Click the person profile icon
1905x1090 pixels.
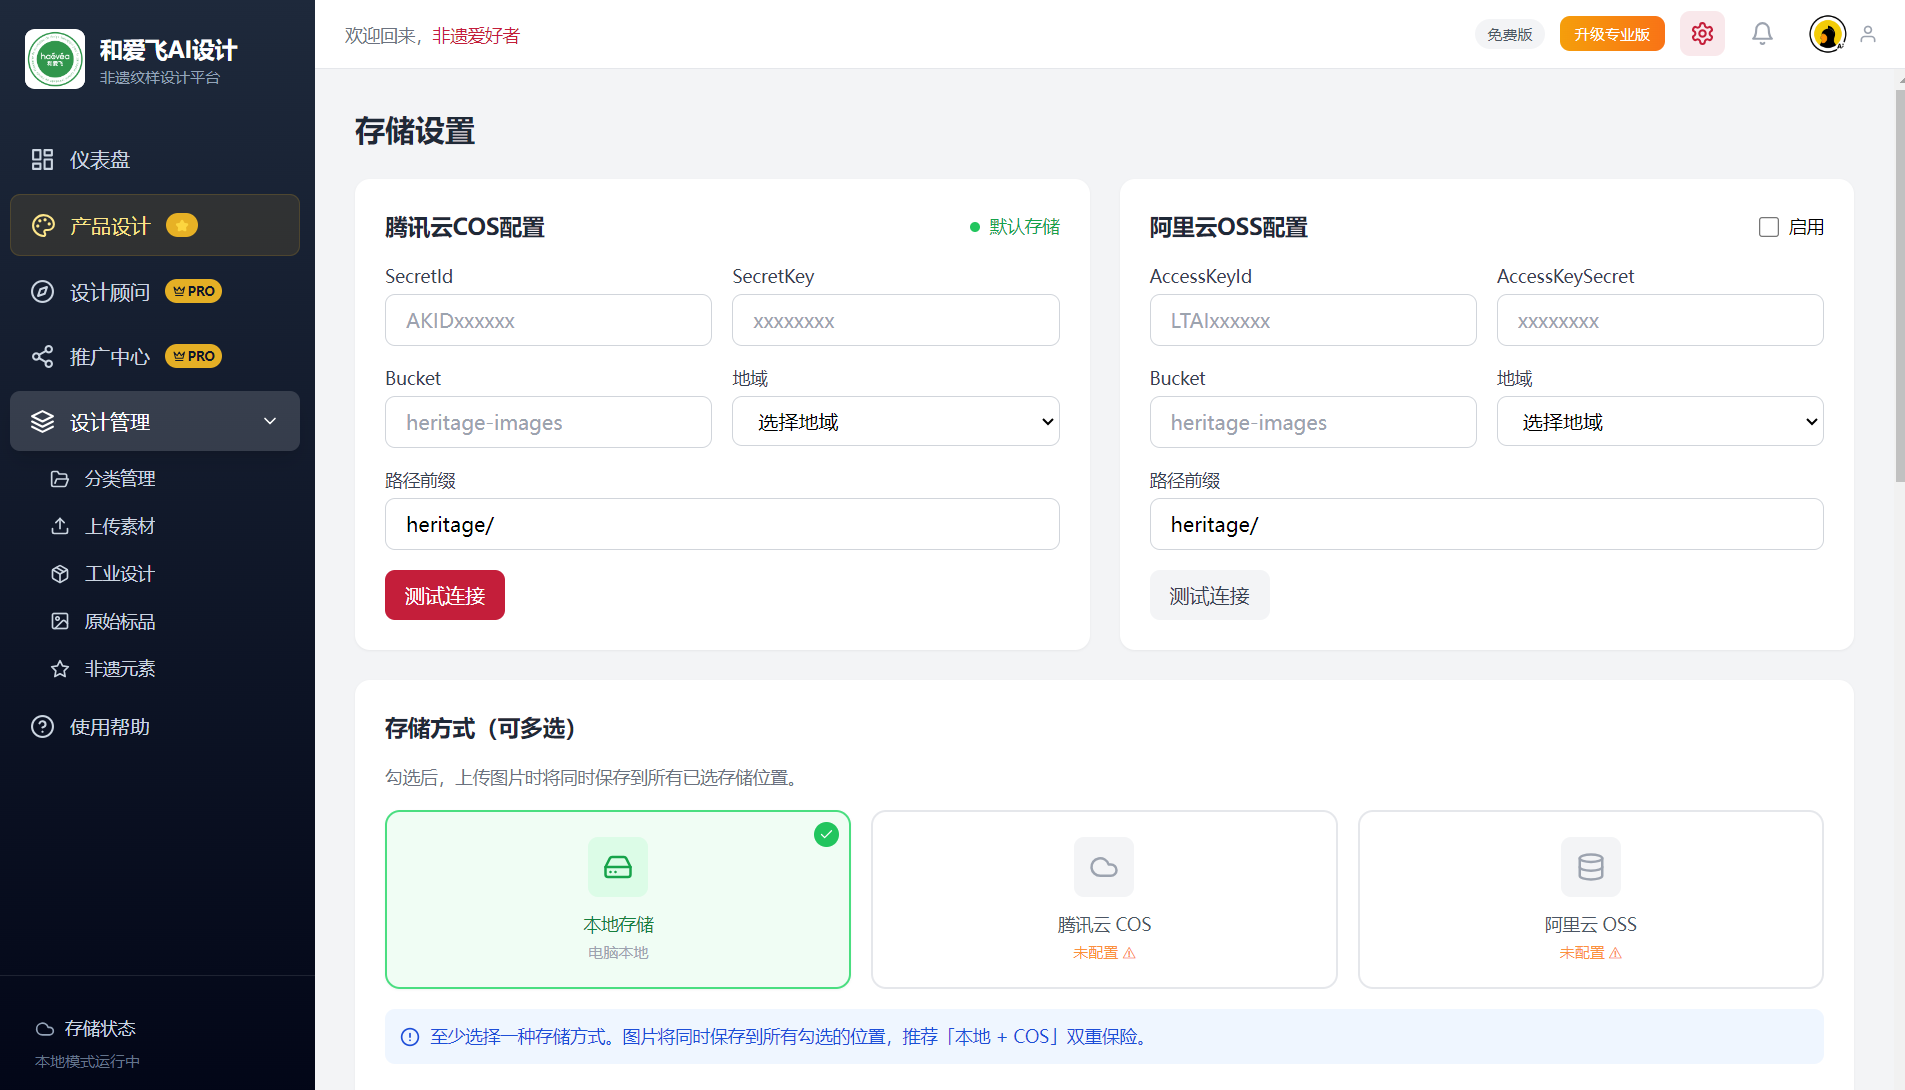[x=1868, y=34]
